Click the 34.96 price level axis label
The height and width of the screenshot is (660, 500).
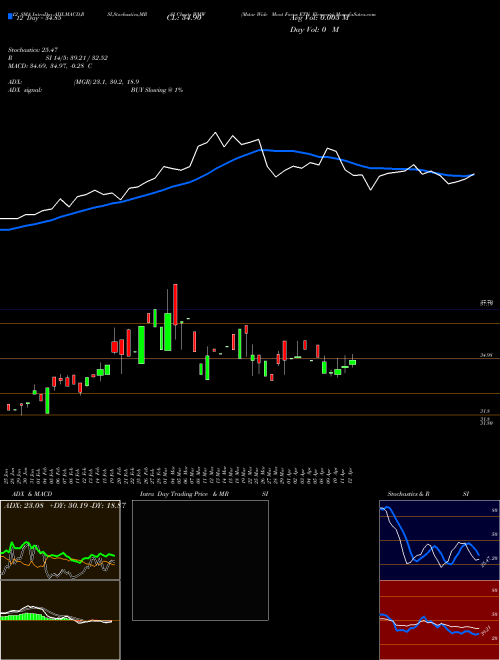point(486,356)
